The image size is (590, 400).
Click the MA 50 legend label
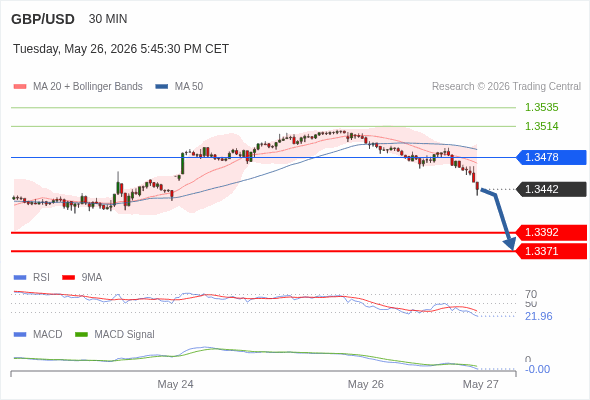tap(189, 87)
